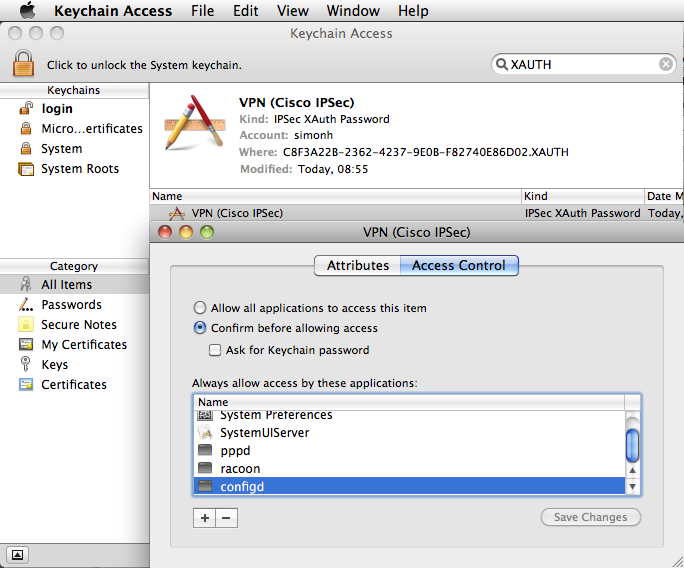The height and width of the screenshot is (568, 684).
Task: Click the lock icon to unlock System keychain
Action: coord(23,62)
